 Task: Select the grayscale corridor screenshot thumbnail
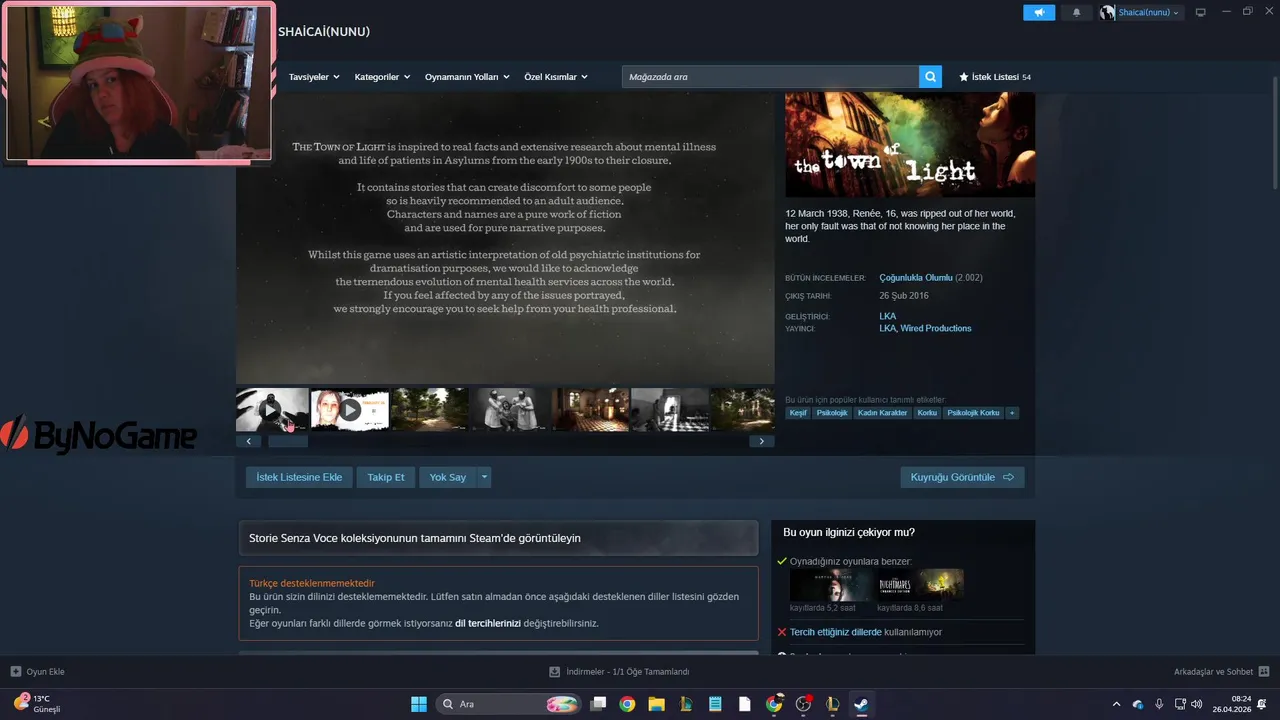(670, 409)
